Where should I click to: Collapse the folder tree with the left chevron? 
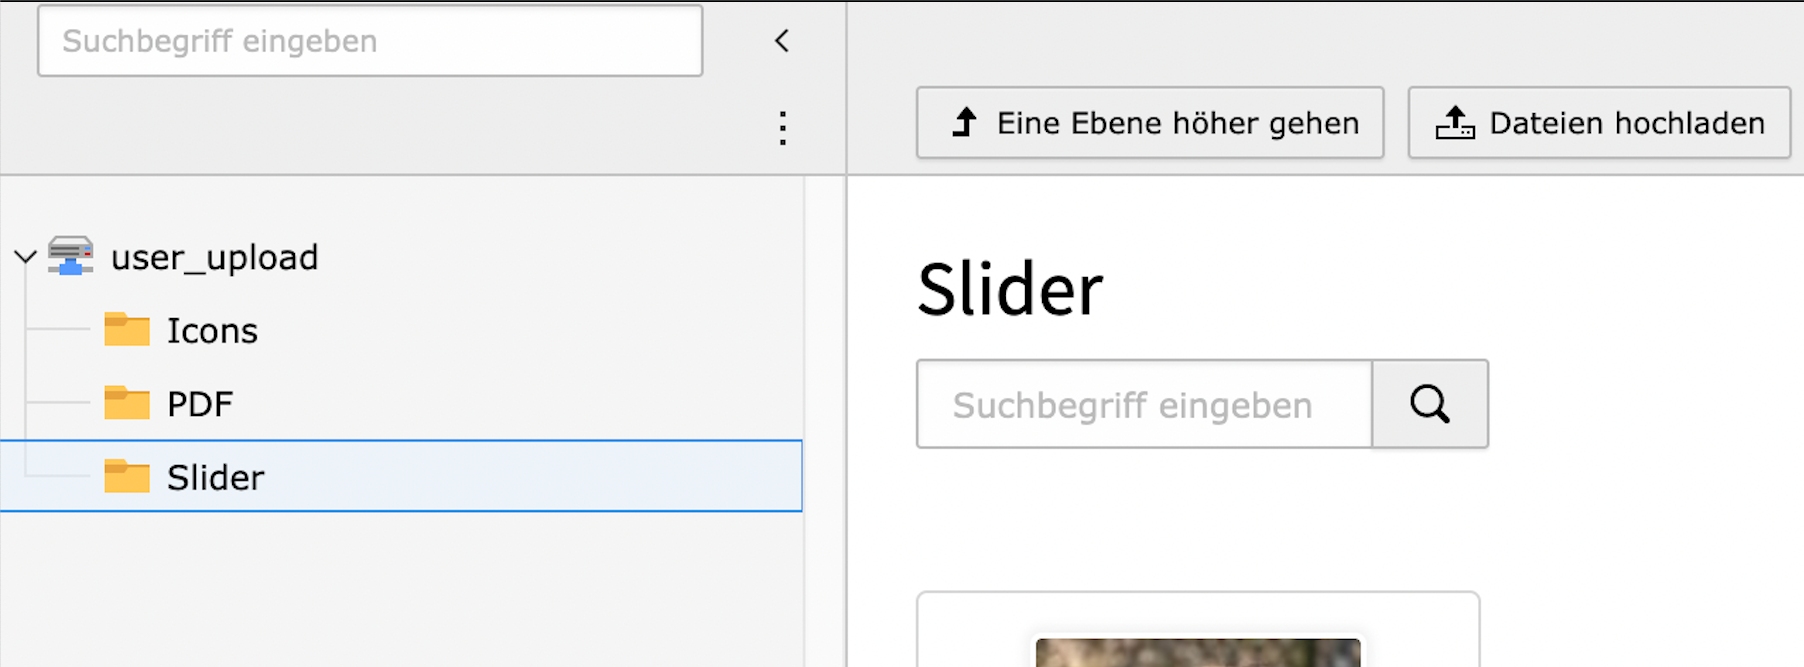click(x=782, y=41)
